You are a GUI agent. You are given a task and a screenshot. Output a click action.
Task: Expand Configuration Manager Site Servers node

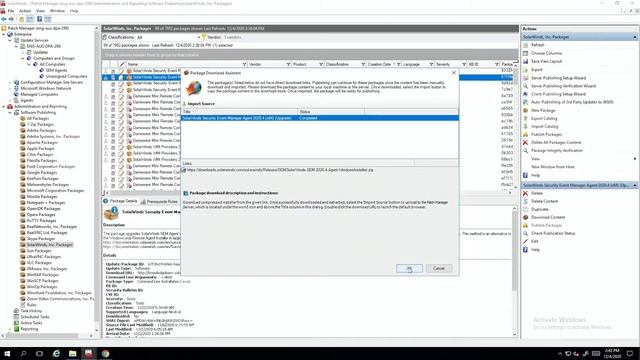pyautogui.click(x=10, y=82)
